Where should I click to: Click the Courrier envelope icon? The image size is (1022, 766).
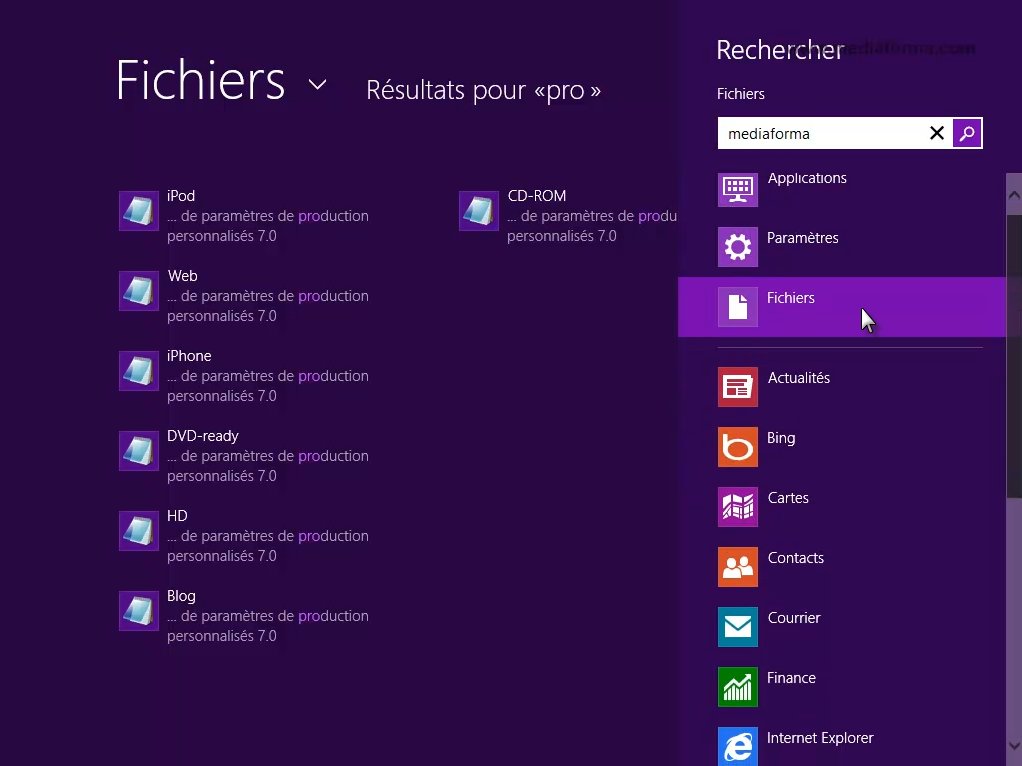point(738,627)
